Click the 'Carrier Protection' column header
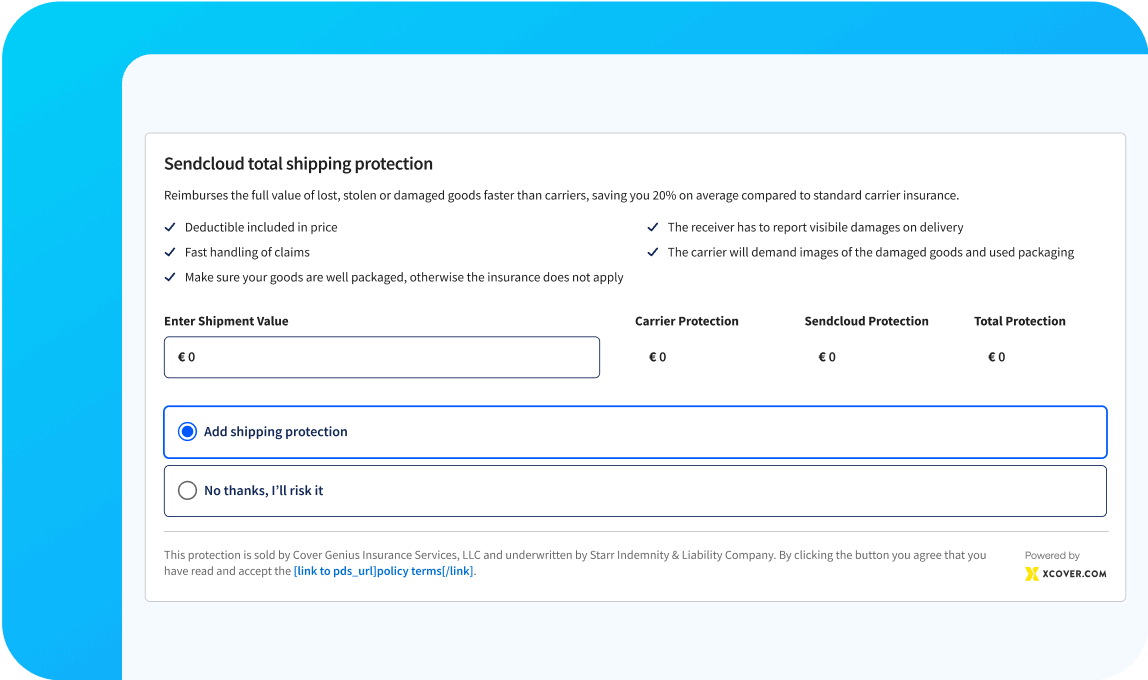The width and height of the screenshot is (1148, 680). 686,321
